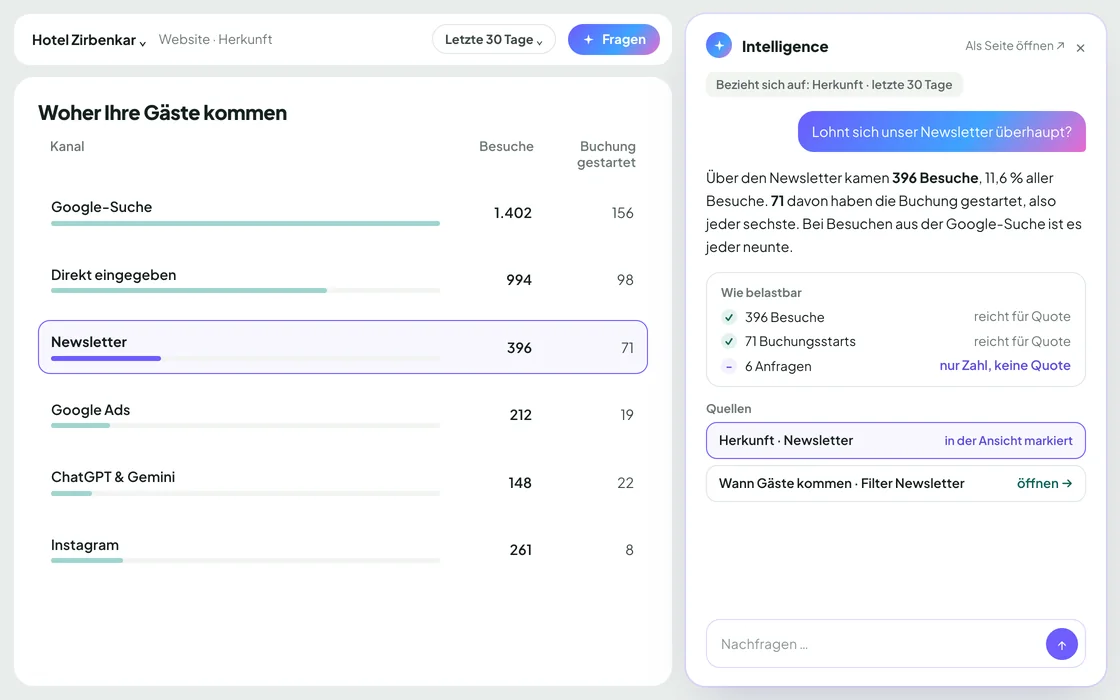Click the Buchung gestartet column header
This screenshot has width=1120, height=700.
606,154
